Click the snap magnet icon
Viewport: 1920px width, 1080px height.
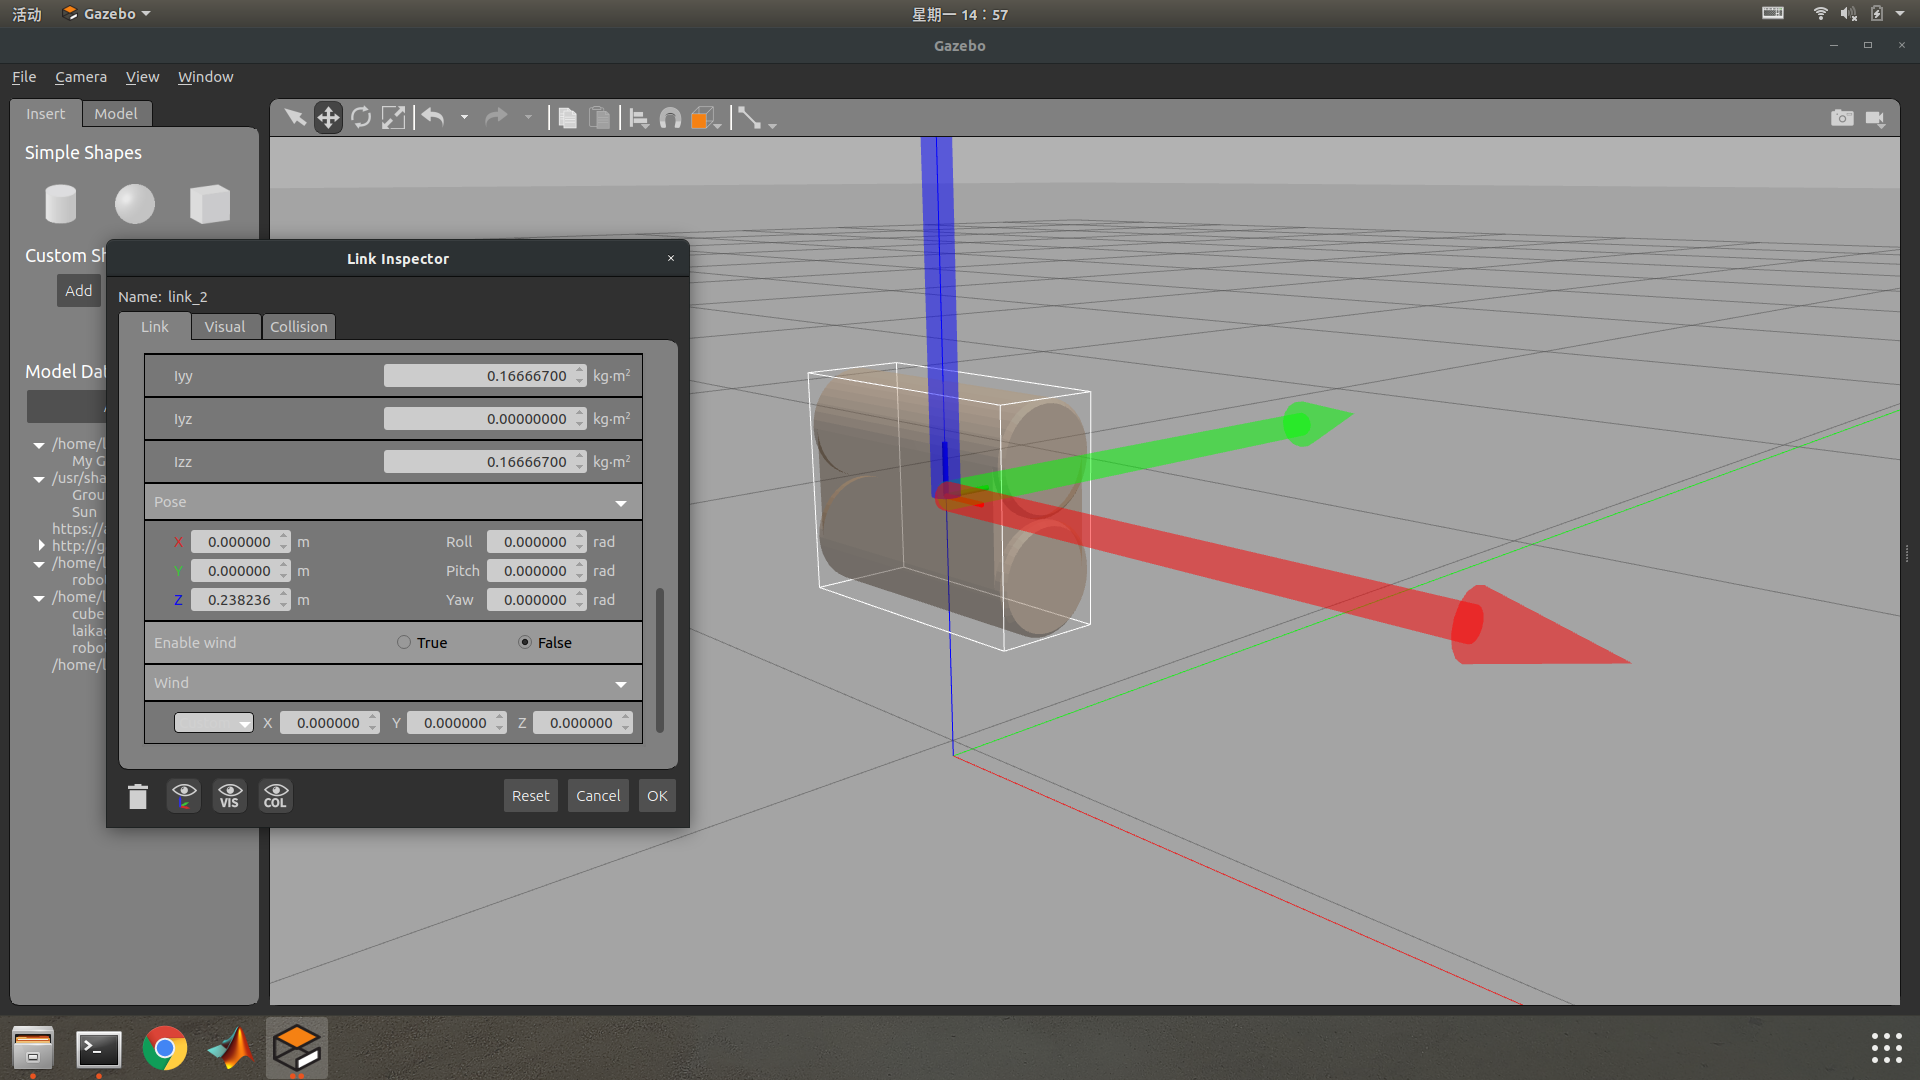(x=671, y=118)
